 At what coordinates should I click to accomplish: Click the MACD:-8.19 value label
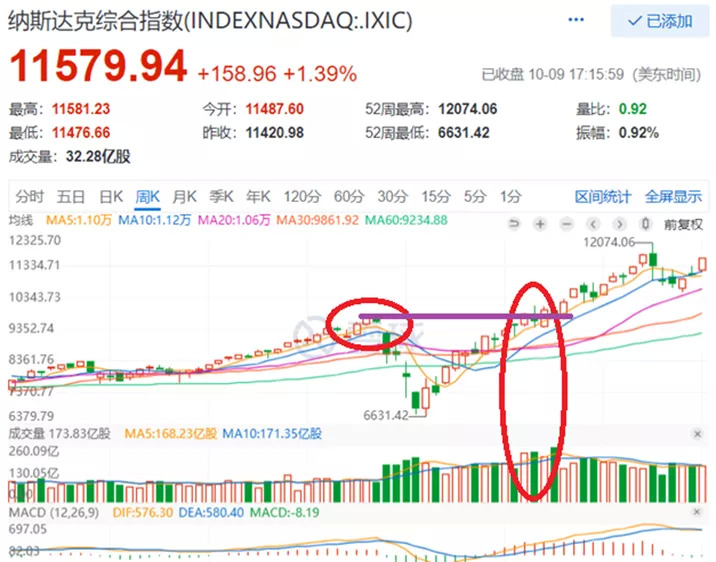284,512
